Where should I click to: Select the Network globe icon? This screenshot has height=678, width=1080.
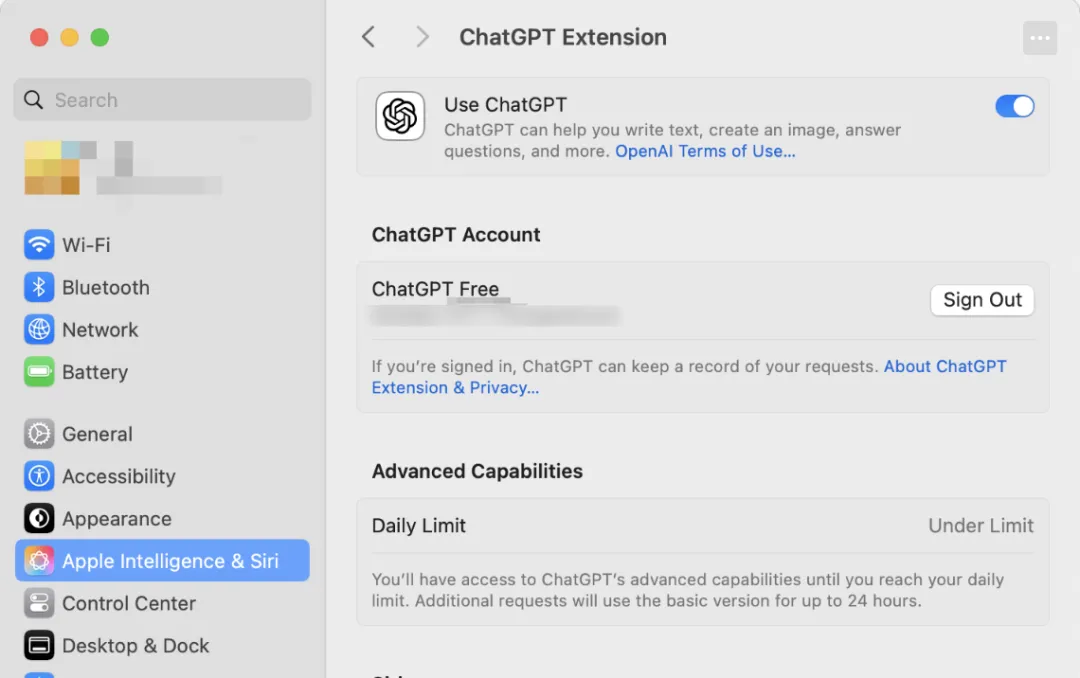pos(39,329)
